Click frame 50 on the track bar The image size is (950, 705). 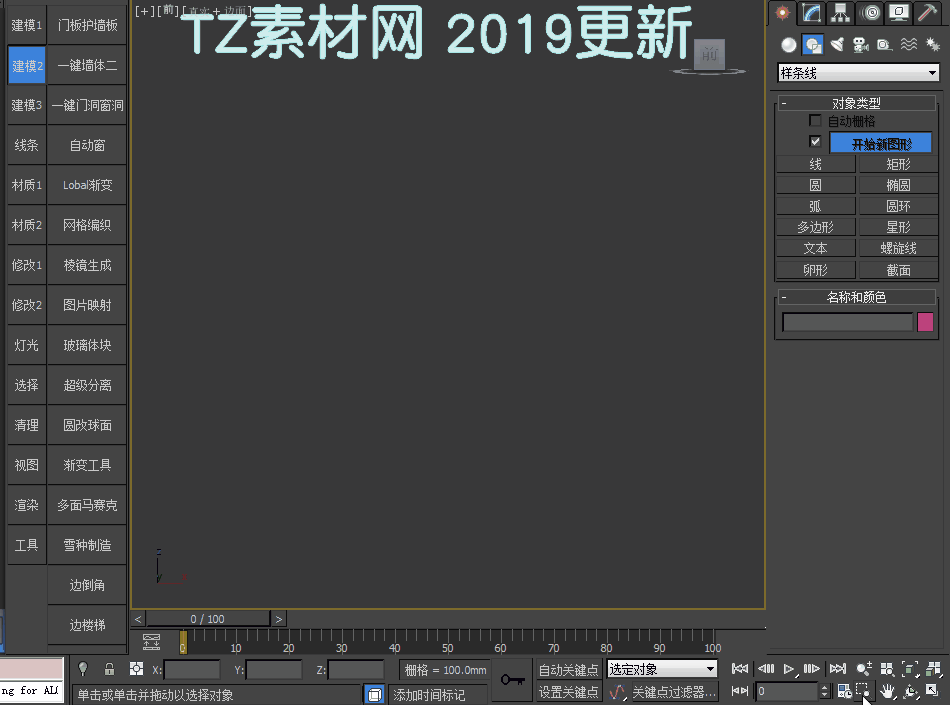(x=448, y=642)
